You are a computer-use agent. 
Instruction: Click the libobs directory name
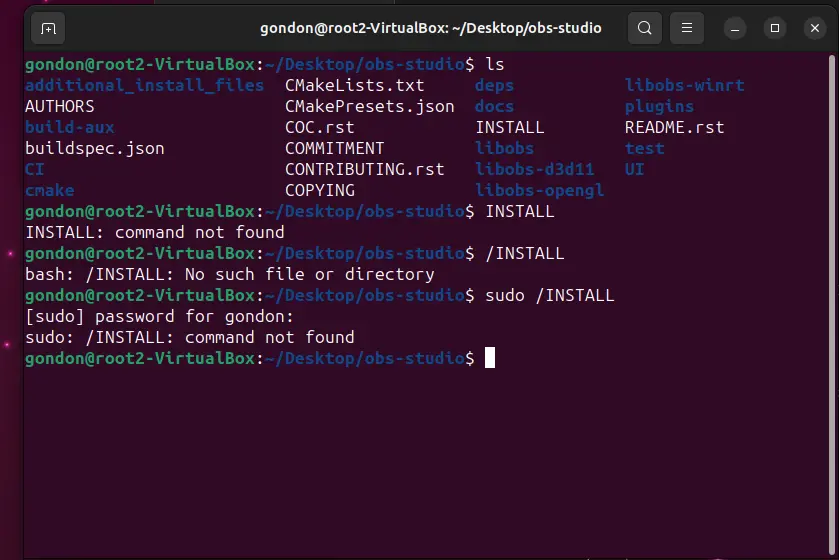[x=505, y=148]
